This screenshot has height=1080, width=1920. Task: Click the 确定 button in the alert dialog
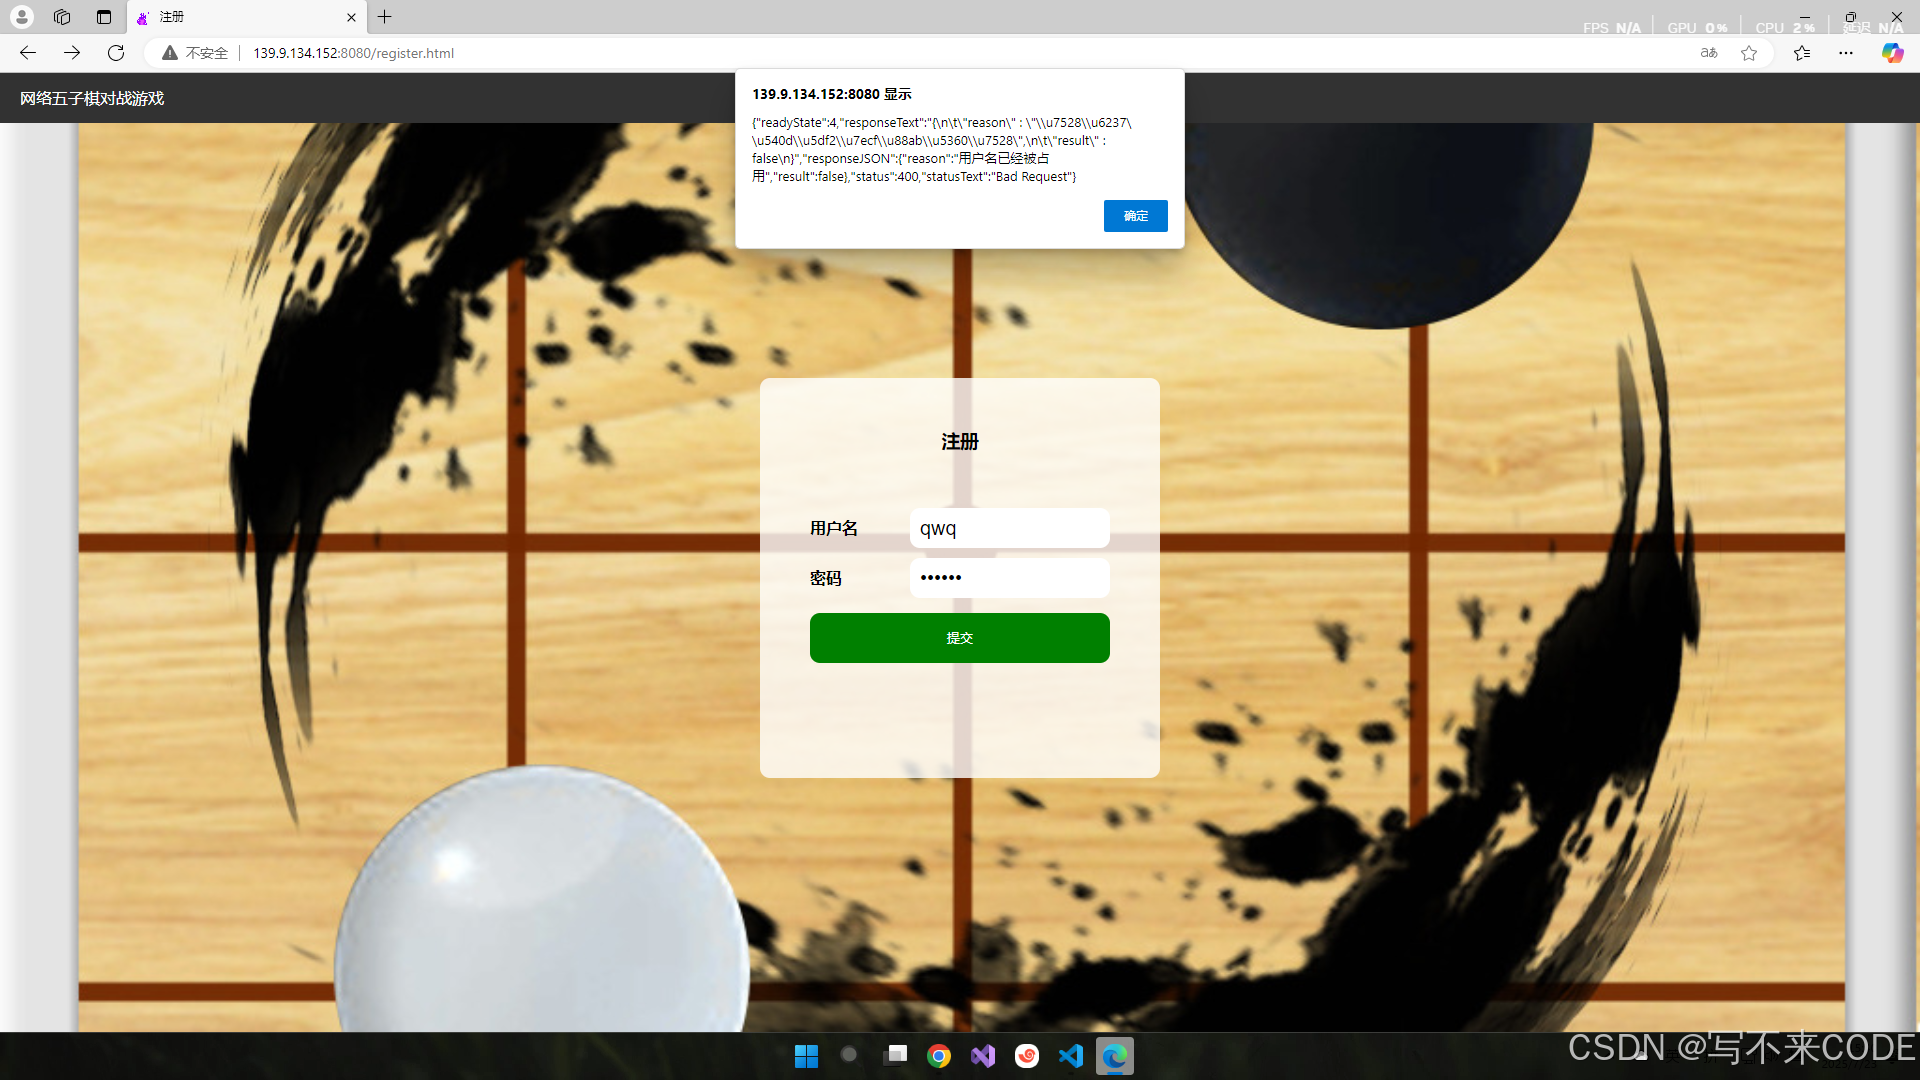tap(1135, 216)
